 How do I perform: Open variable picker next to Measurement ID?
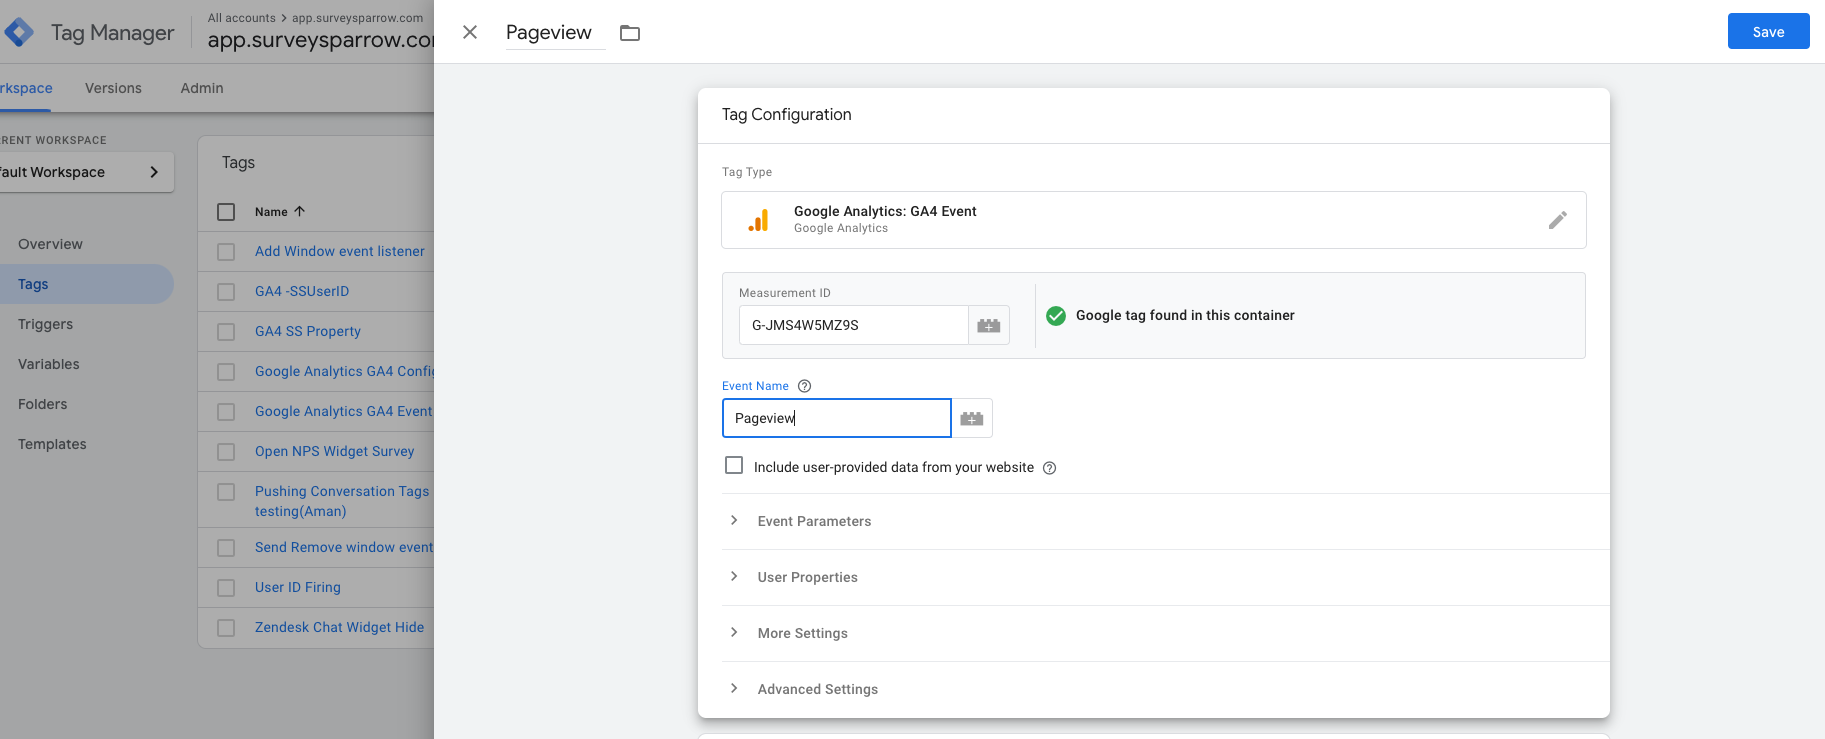pos(989,326)
